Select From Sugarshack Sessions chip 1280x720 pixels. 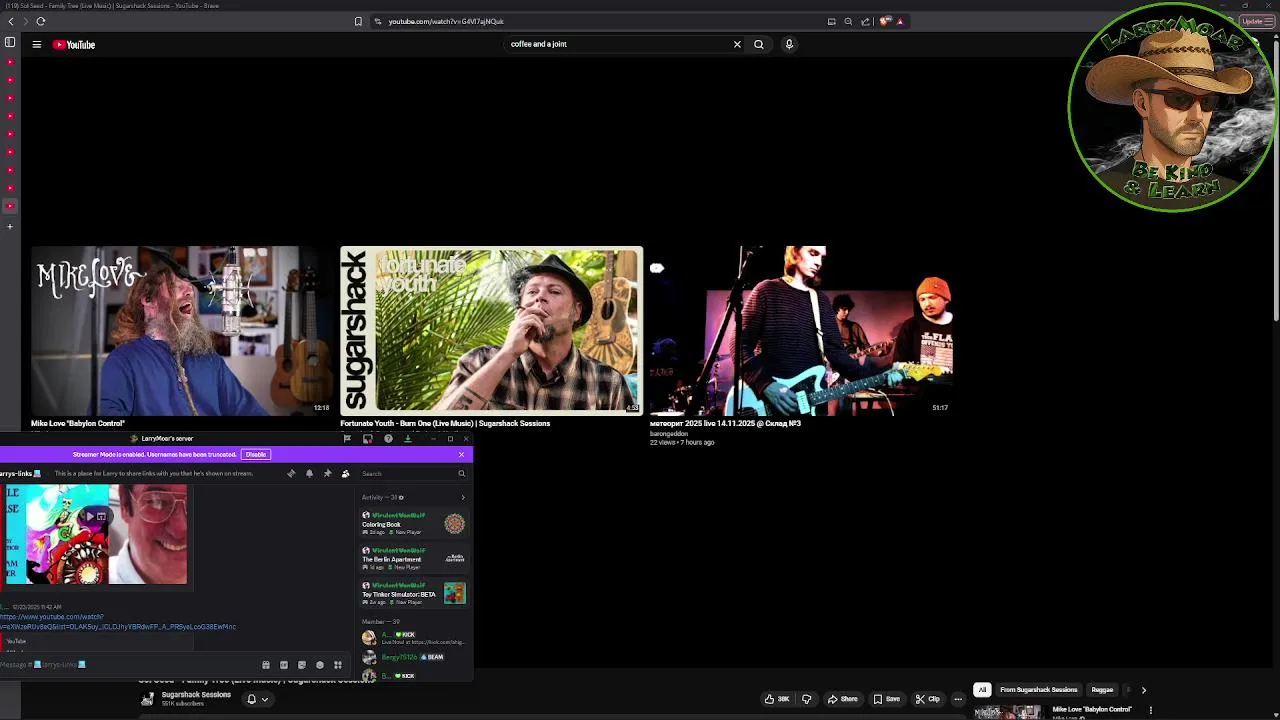pos(1038,690)
